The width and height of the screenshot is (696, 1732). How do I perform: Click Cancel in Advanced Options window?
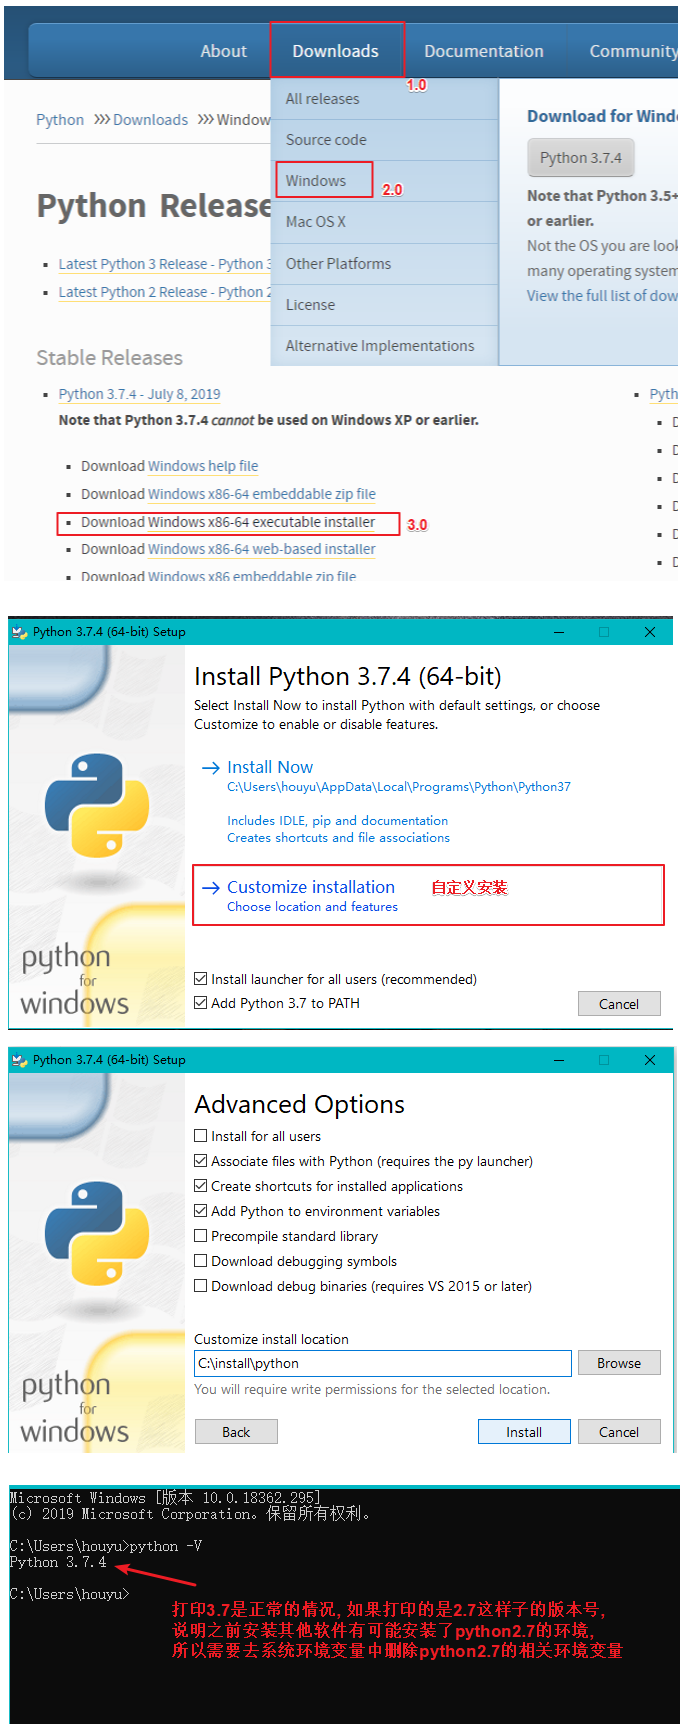click(x=619, y=1432)
